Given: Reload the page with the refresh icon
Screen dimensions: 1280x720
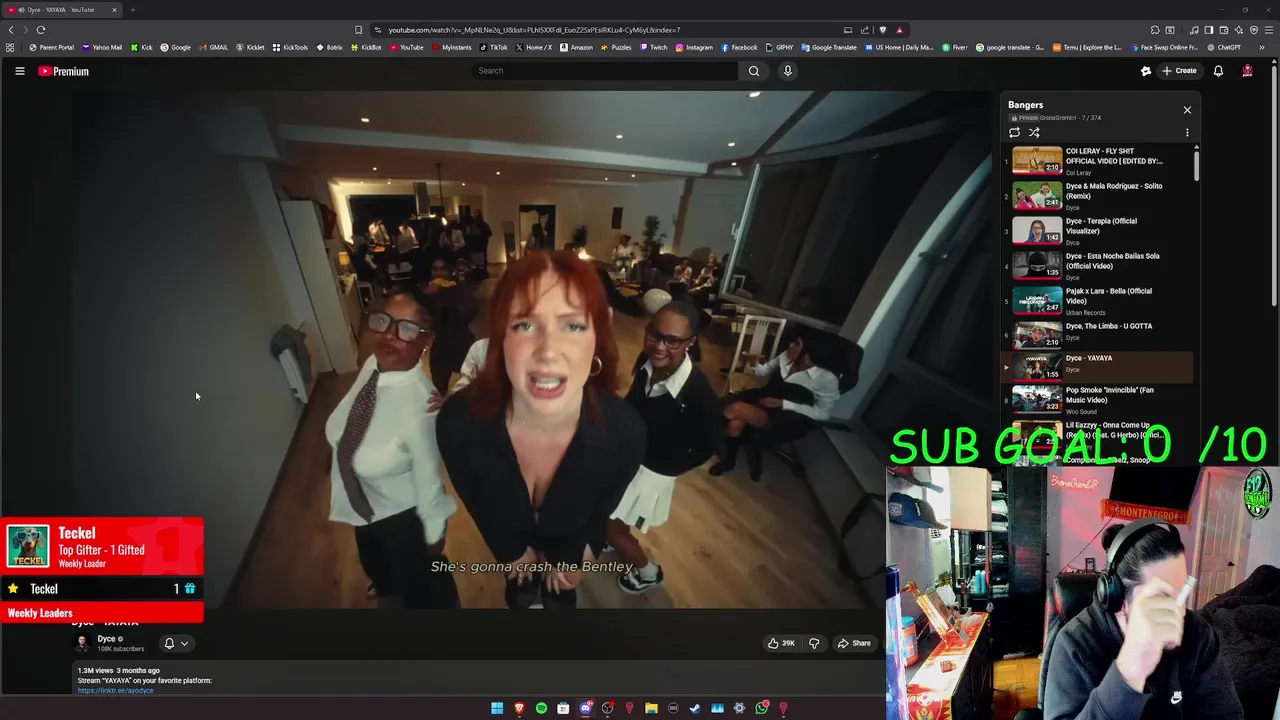Looking at the screenshot, I should pyautogui.click(x=41, y=30).
